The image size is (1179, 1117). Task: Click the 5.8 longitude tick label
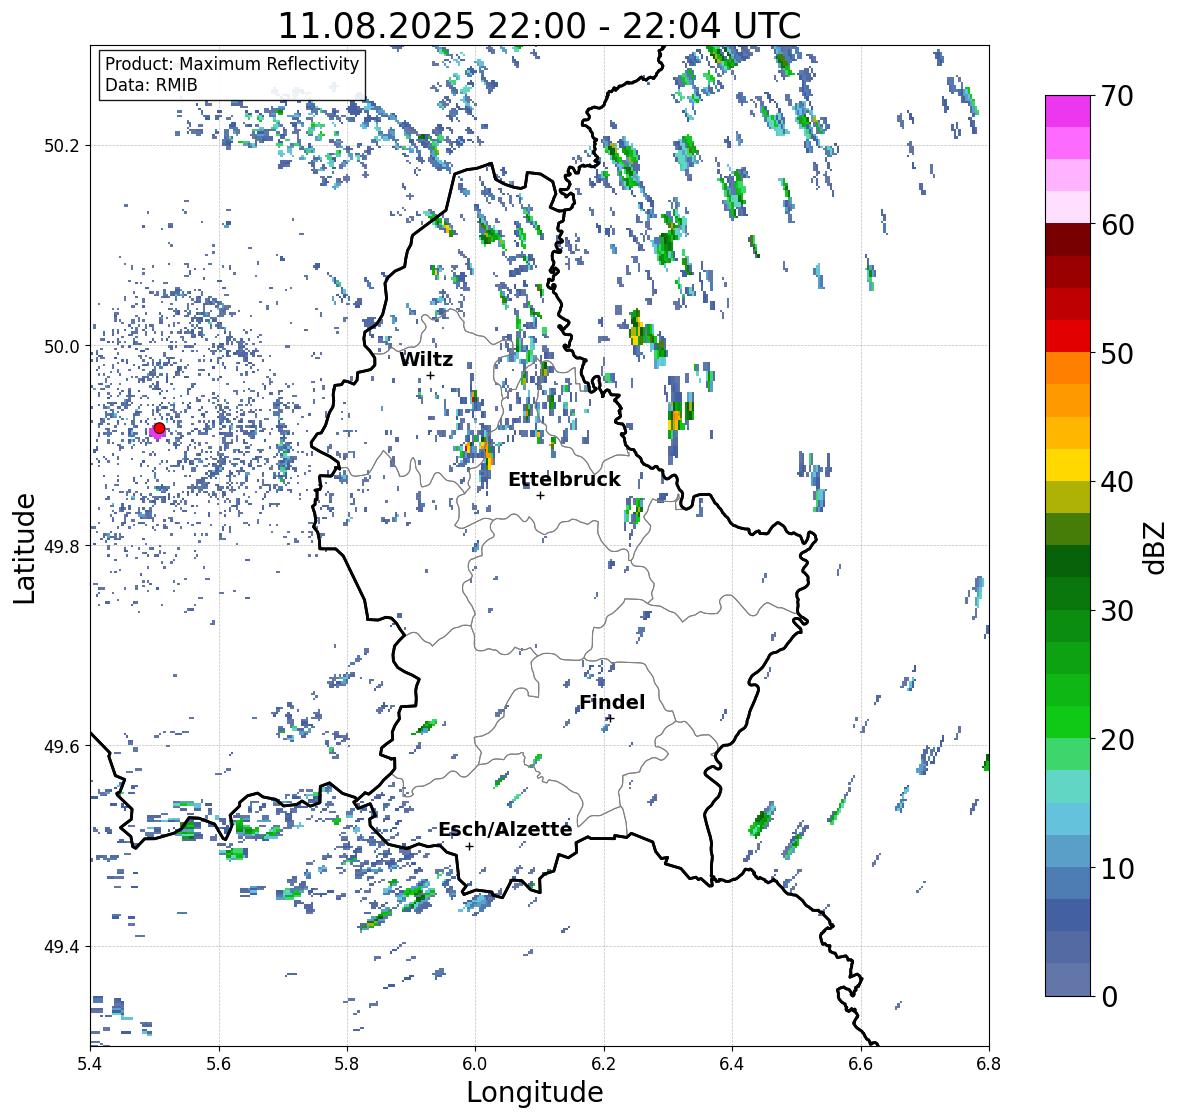tap(347, 1064)
